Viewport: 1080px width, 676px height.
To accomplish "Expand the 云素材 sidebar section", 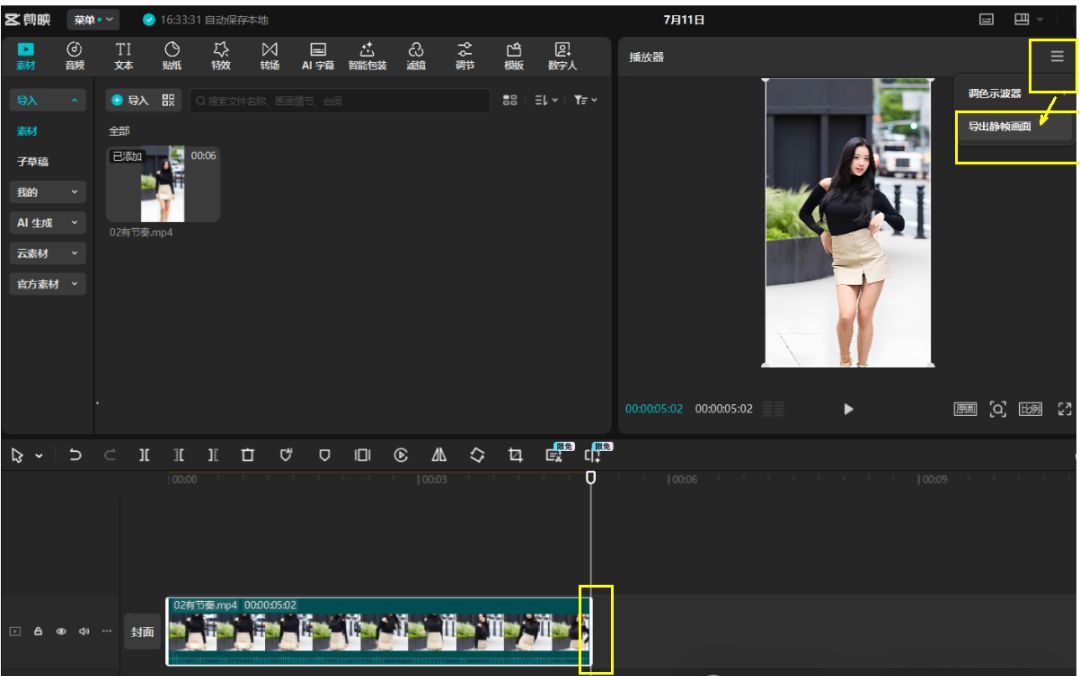I will tap(47, 254).
